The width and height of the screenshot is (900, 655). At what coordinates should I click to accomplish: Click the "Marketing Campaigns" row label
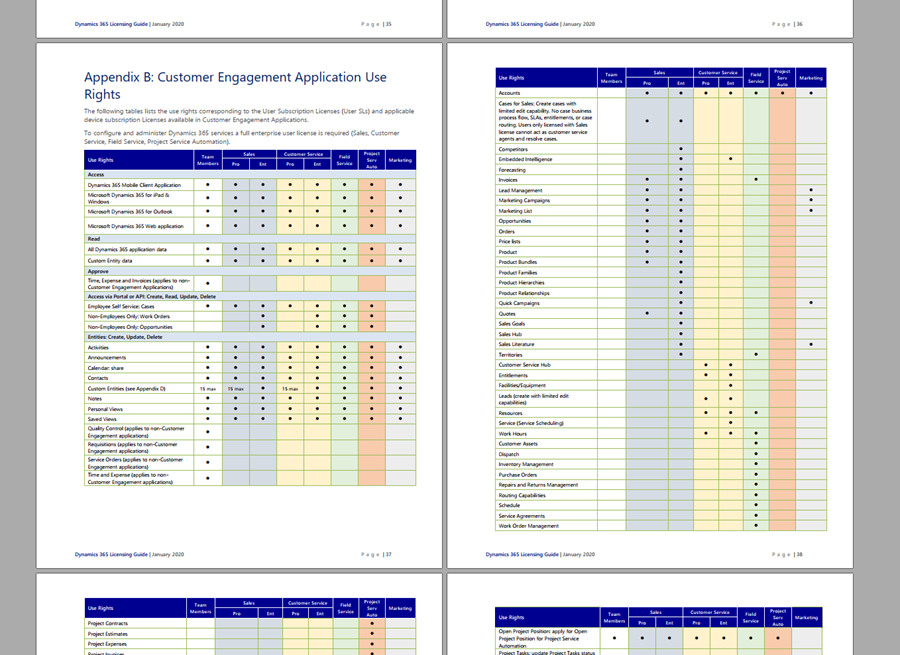(524, 200)
